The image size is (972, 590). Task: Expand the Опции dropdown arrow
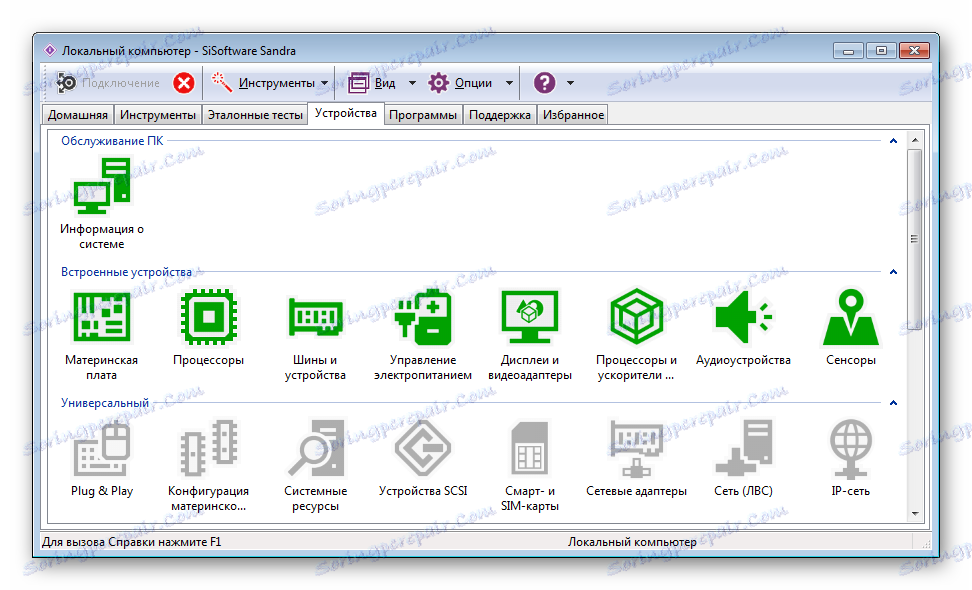pyautogui.click(x=508, y=83)
